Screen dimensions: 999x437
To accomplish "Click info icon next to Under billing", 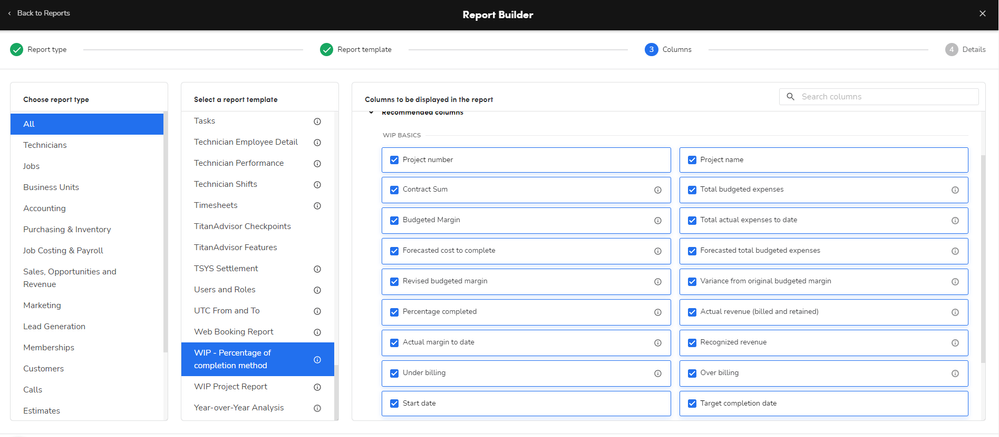I will point(657,373).
